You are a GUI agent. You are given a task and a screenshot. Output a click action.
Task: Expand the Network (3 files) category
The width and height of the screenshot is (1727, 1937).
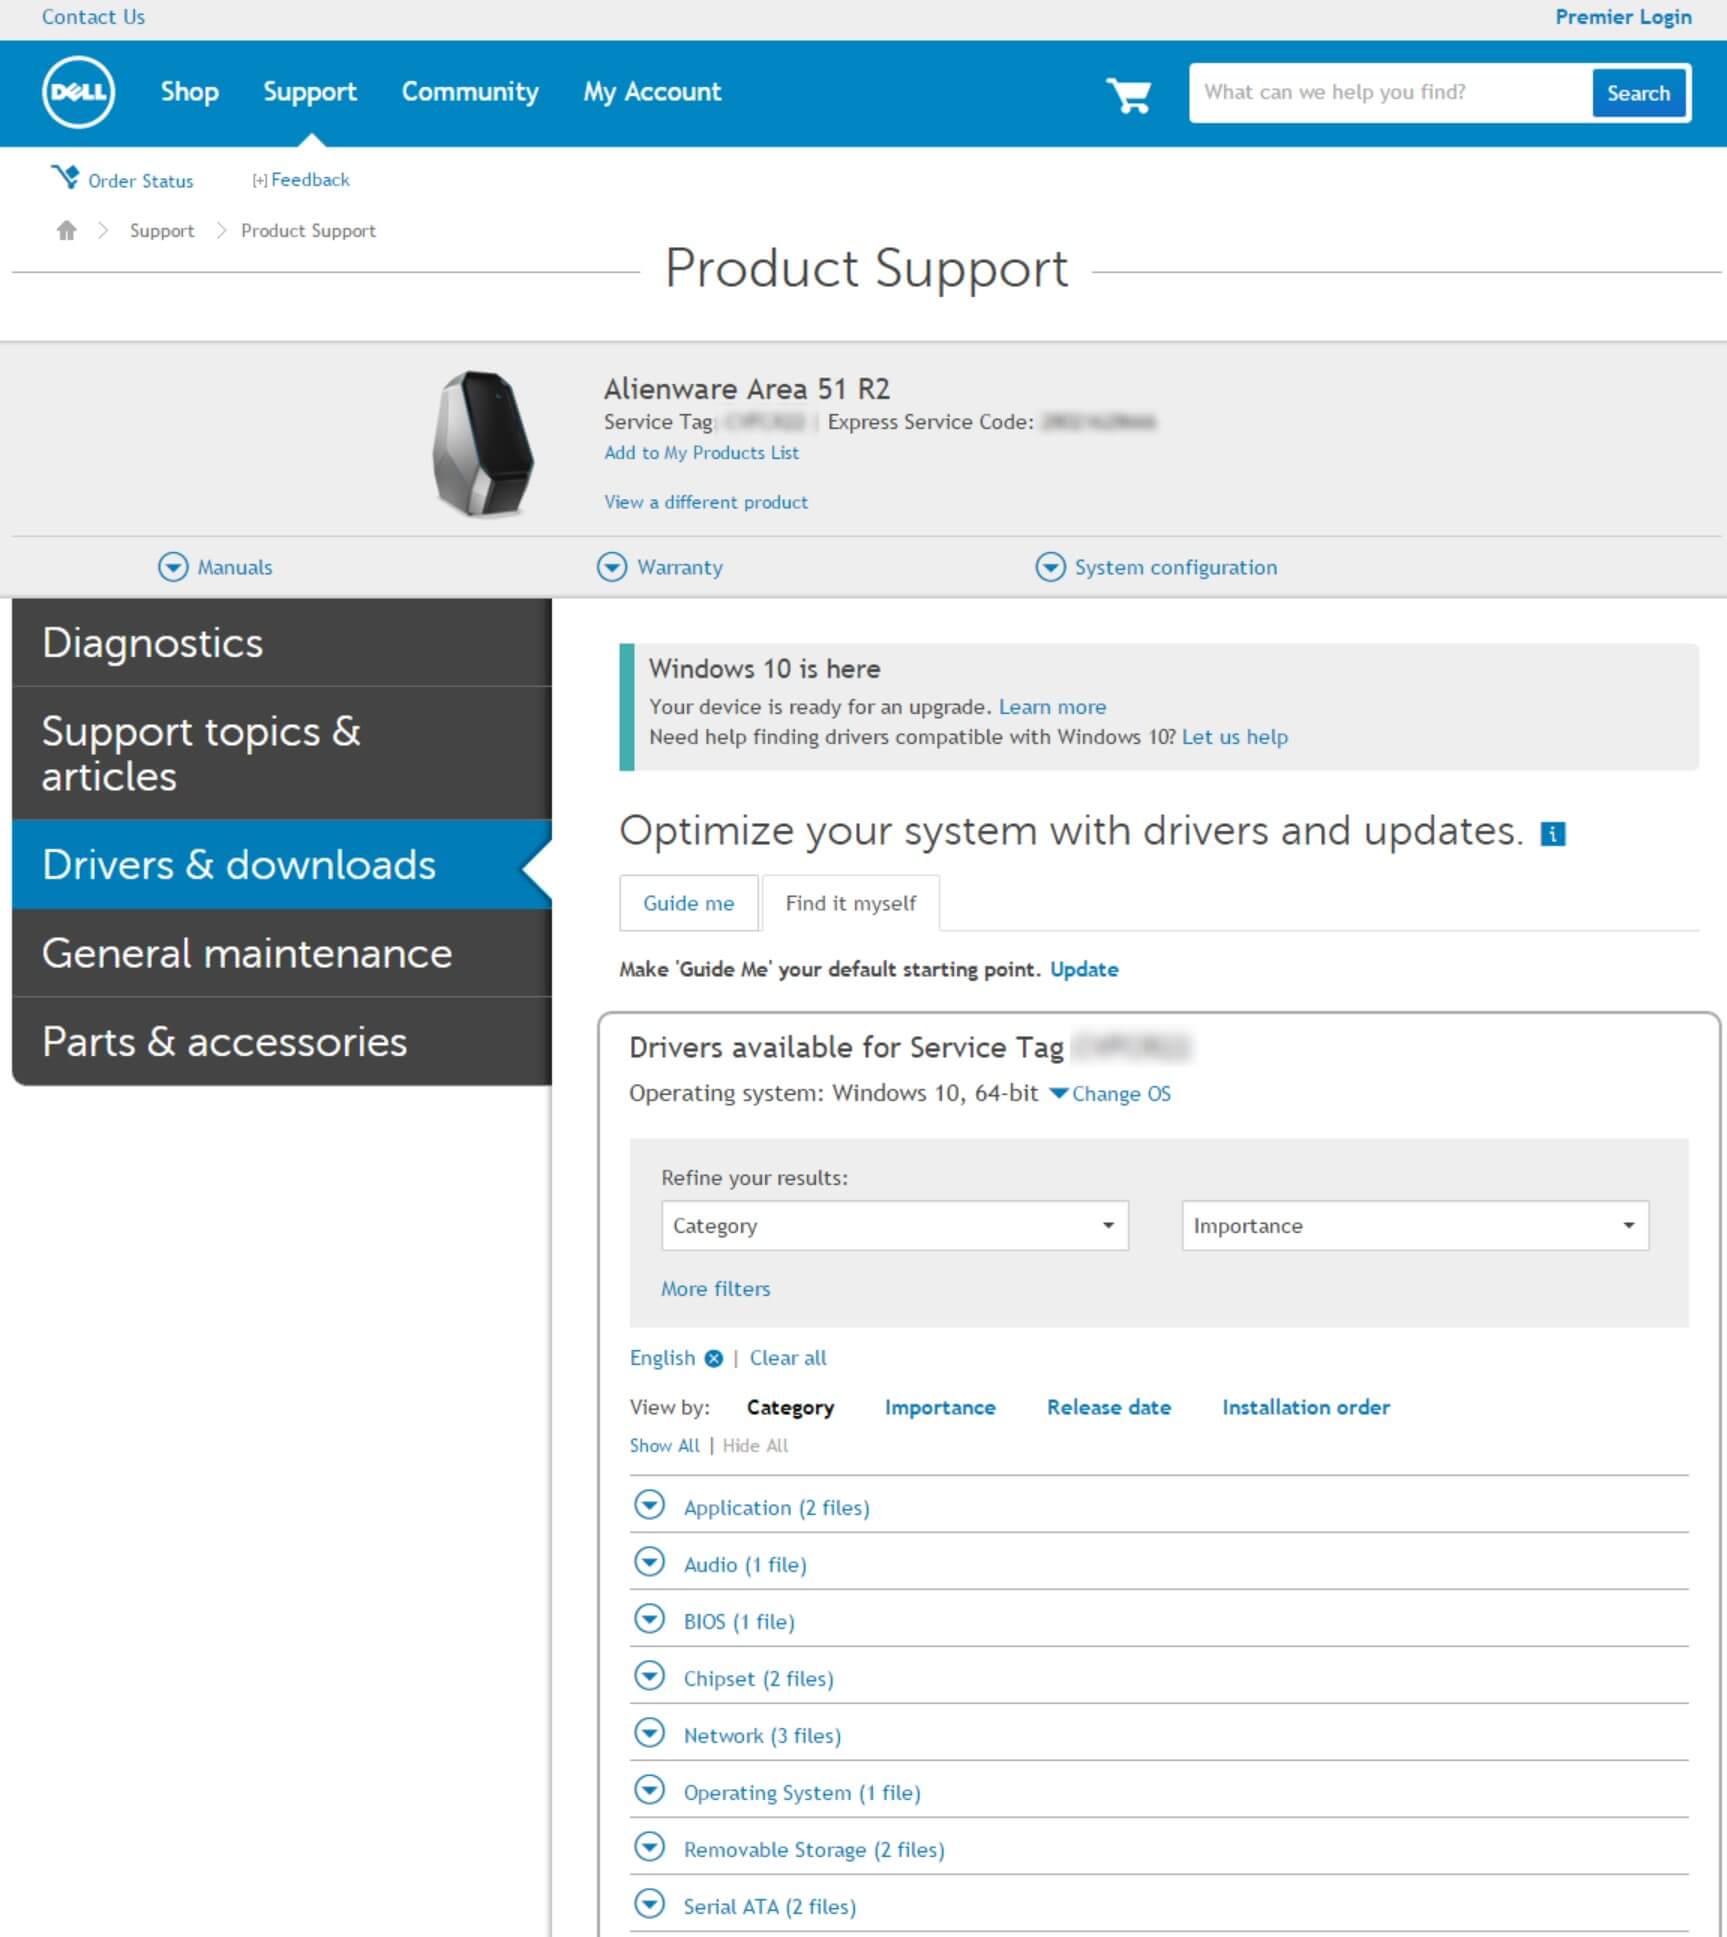pos(650,1733)
